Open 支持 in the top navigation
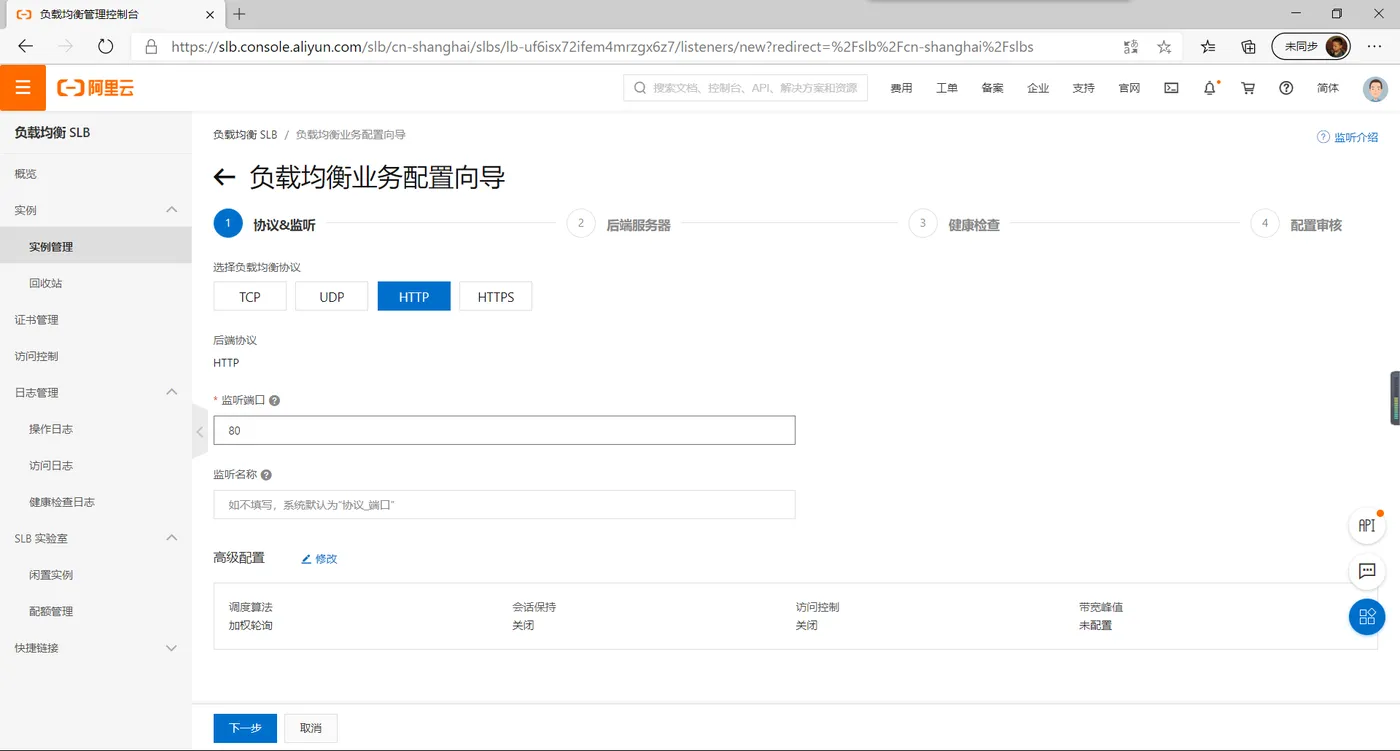This screenshot has height=751, width=1400. [1084, 88]
